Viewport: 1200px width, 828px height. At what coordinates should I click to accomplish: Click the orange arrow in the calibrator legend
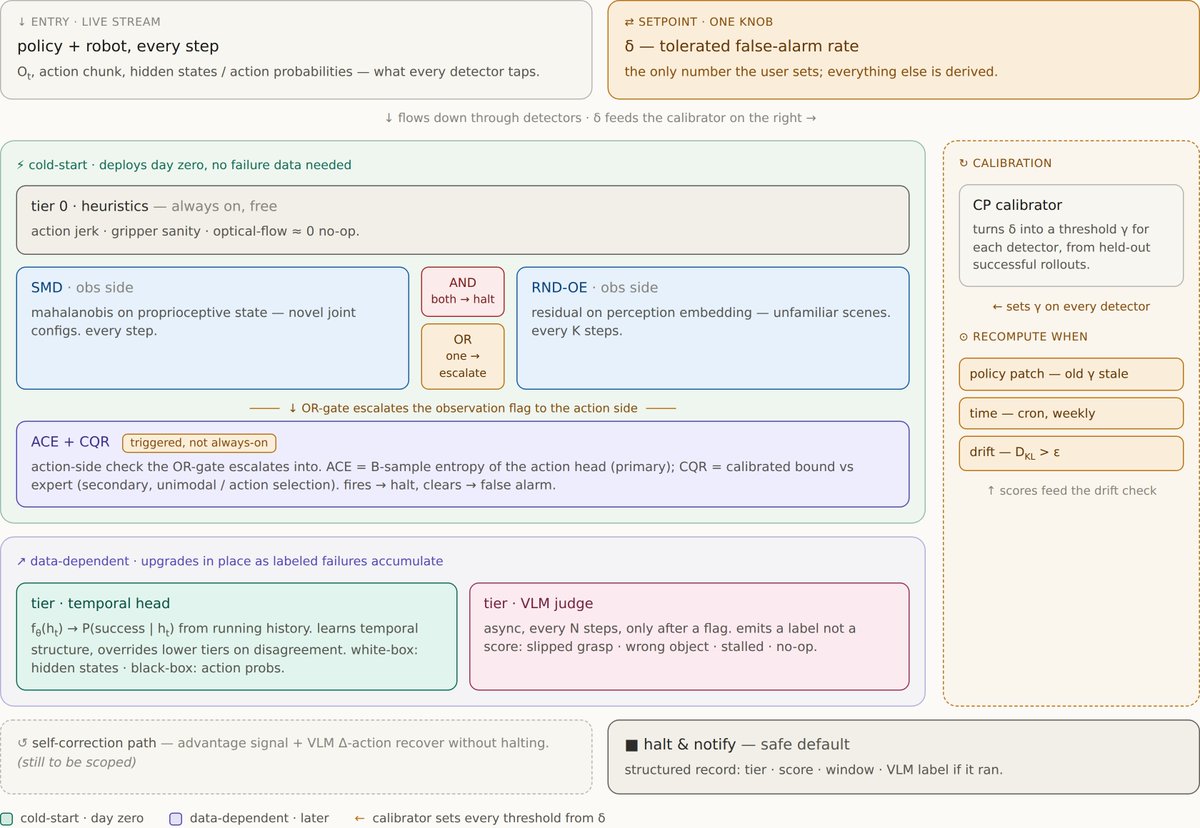(x=360, y=818)
